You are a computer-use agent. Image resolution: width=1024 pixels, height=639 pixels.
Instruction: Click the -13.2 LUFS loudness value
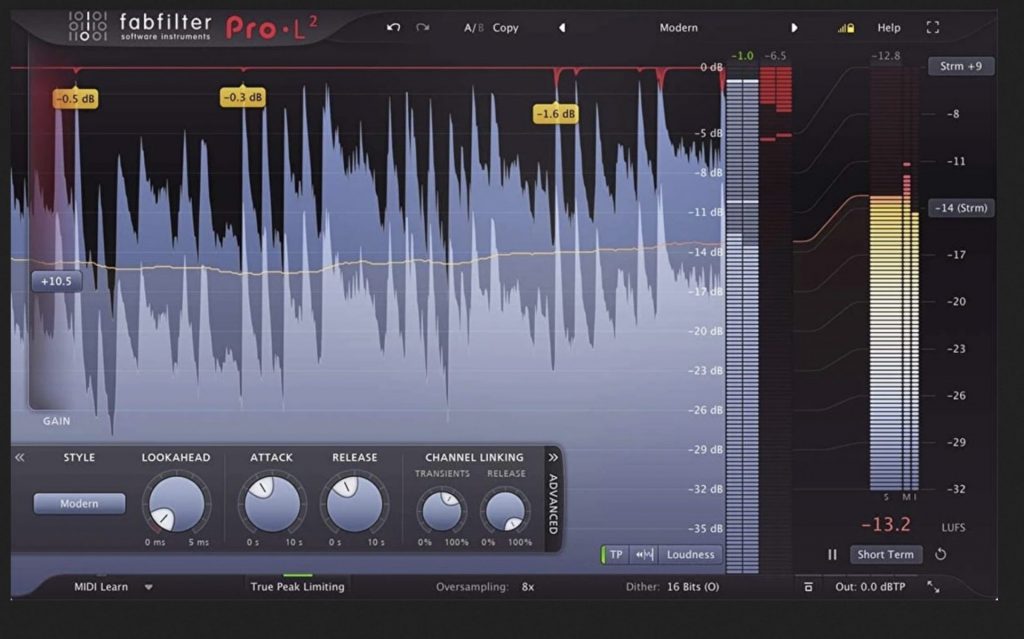pos(886,525)
